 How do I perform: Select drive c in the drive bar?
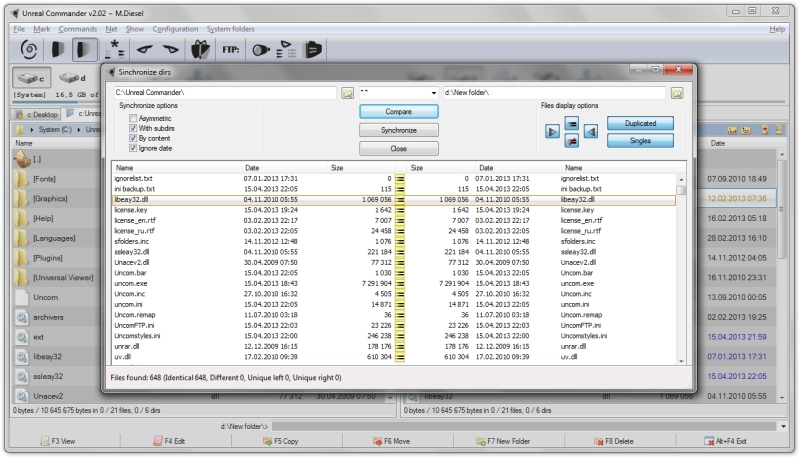click(32, 78)
